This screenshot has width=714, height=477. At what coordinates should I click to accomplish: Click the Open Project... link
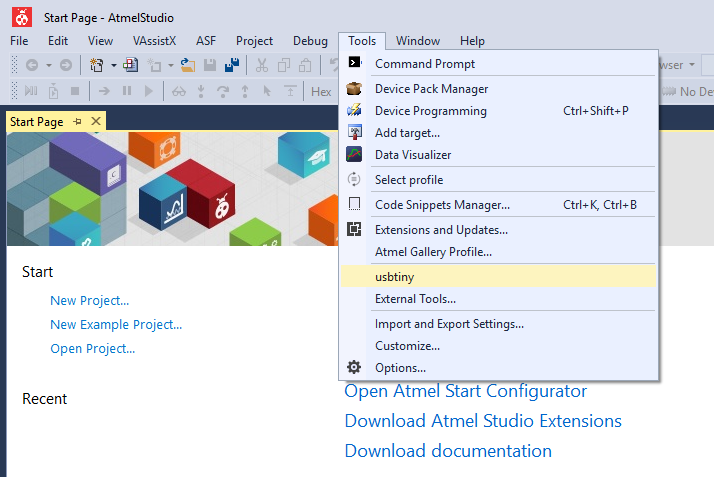(x=92, y=349)
